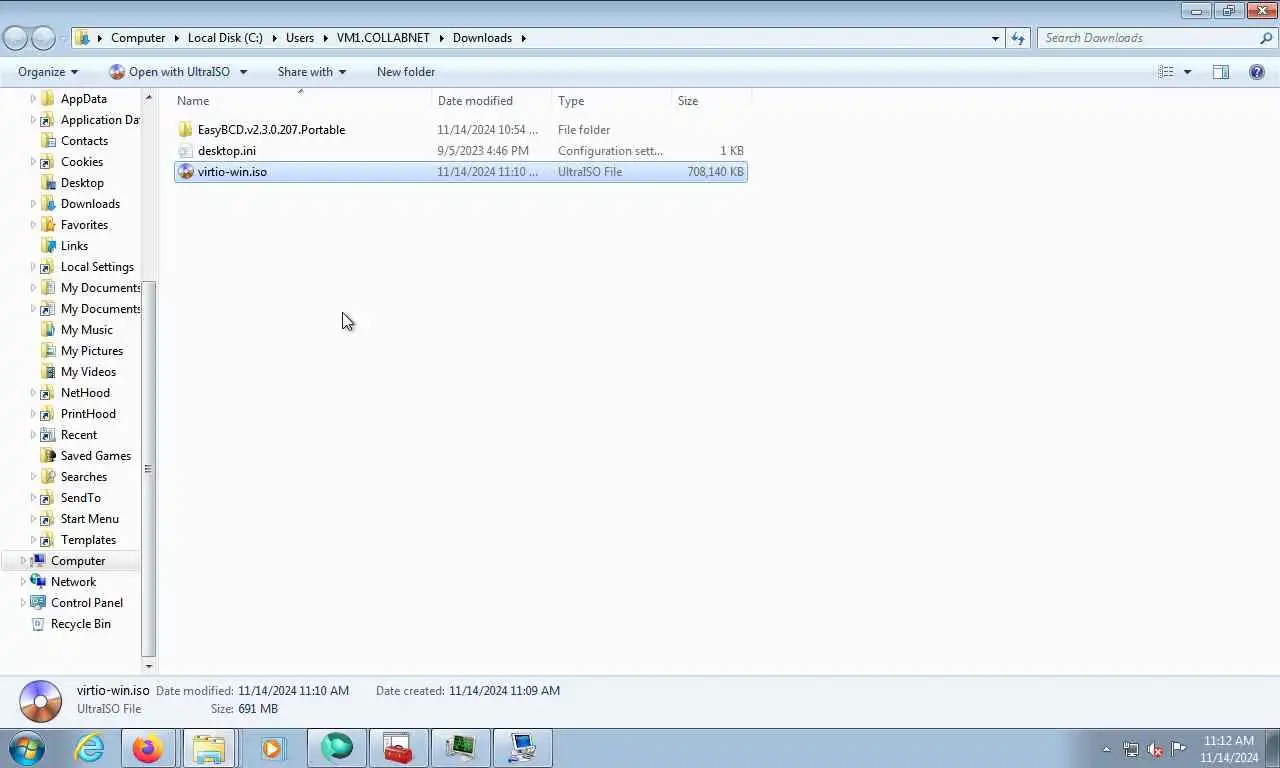Screen dimensions: 1280x768
Task: Launch Internet Explorer from the taskbar
Action: coord(90,748)
